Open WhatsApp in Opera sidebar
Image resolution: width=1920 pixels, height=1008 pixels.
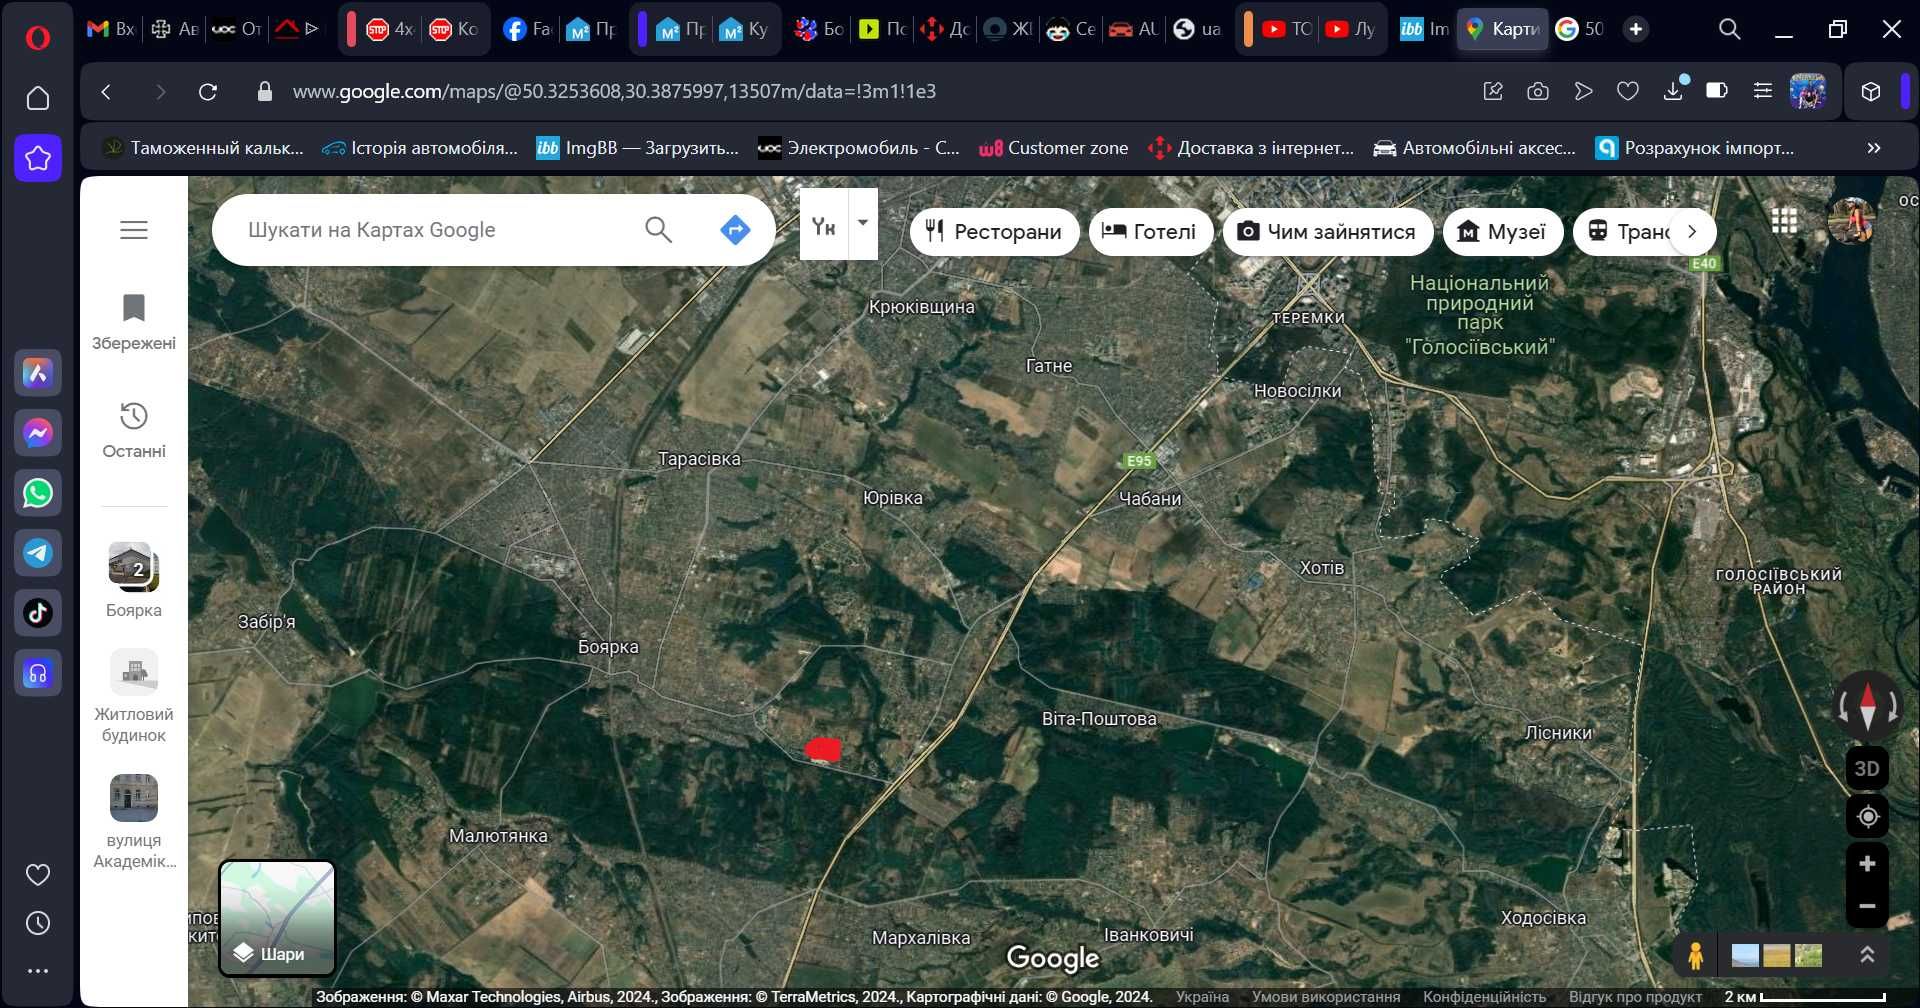tap(38, 493)
